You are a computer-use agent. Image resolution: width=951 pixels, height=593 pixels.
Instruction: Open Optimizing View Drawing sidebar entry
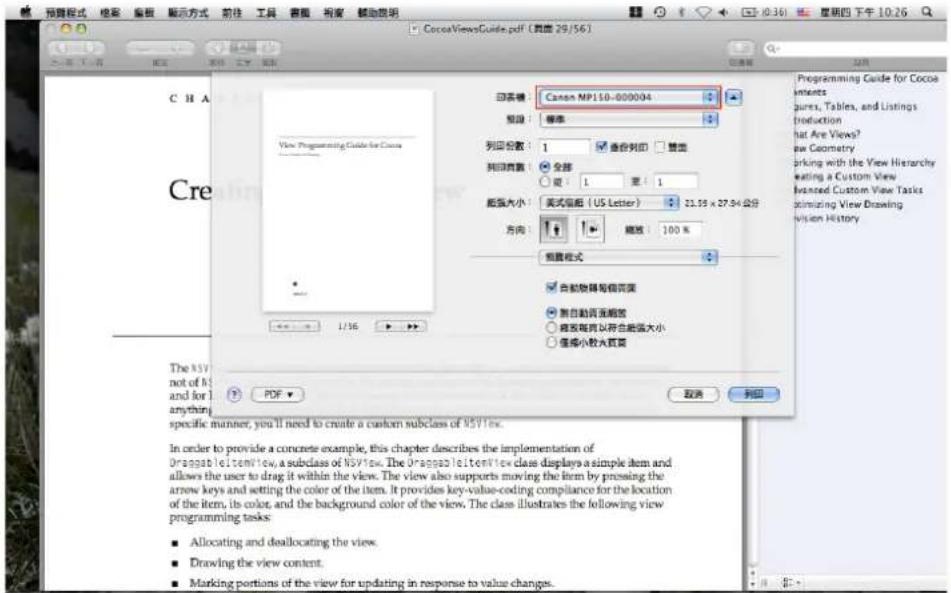[849, 204]
